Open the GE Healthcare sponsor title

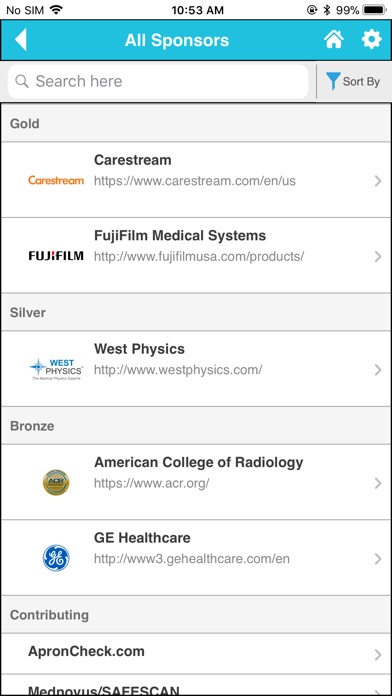(x=142, y=538)
